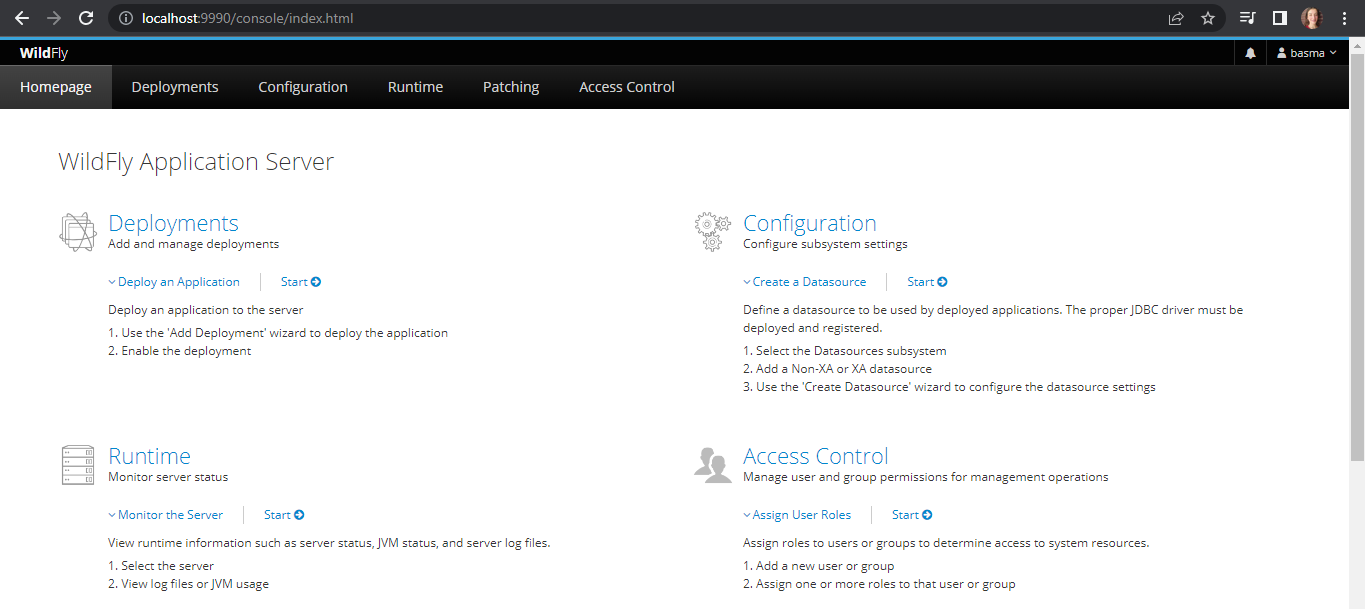Click the site information icon
The image size is (1365, 609).
pyautogui.click(x=125, y=18)
